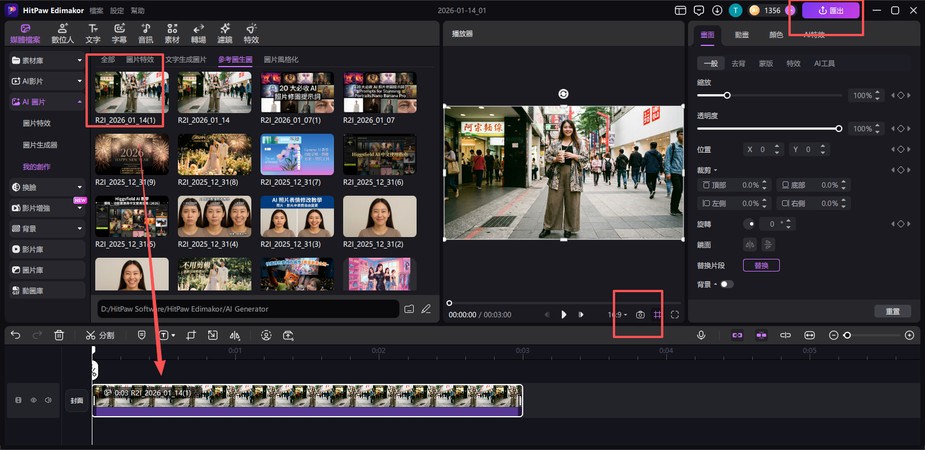Open the folder icon beside the file path
This screenshot has height=450, width=925.
click(x=409, y=309)
